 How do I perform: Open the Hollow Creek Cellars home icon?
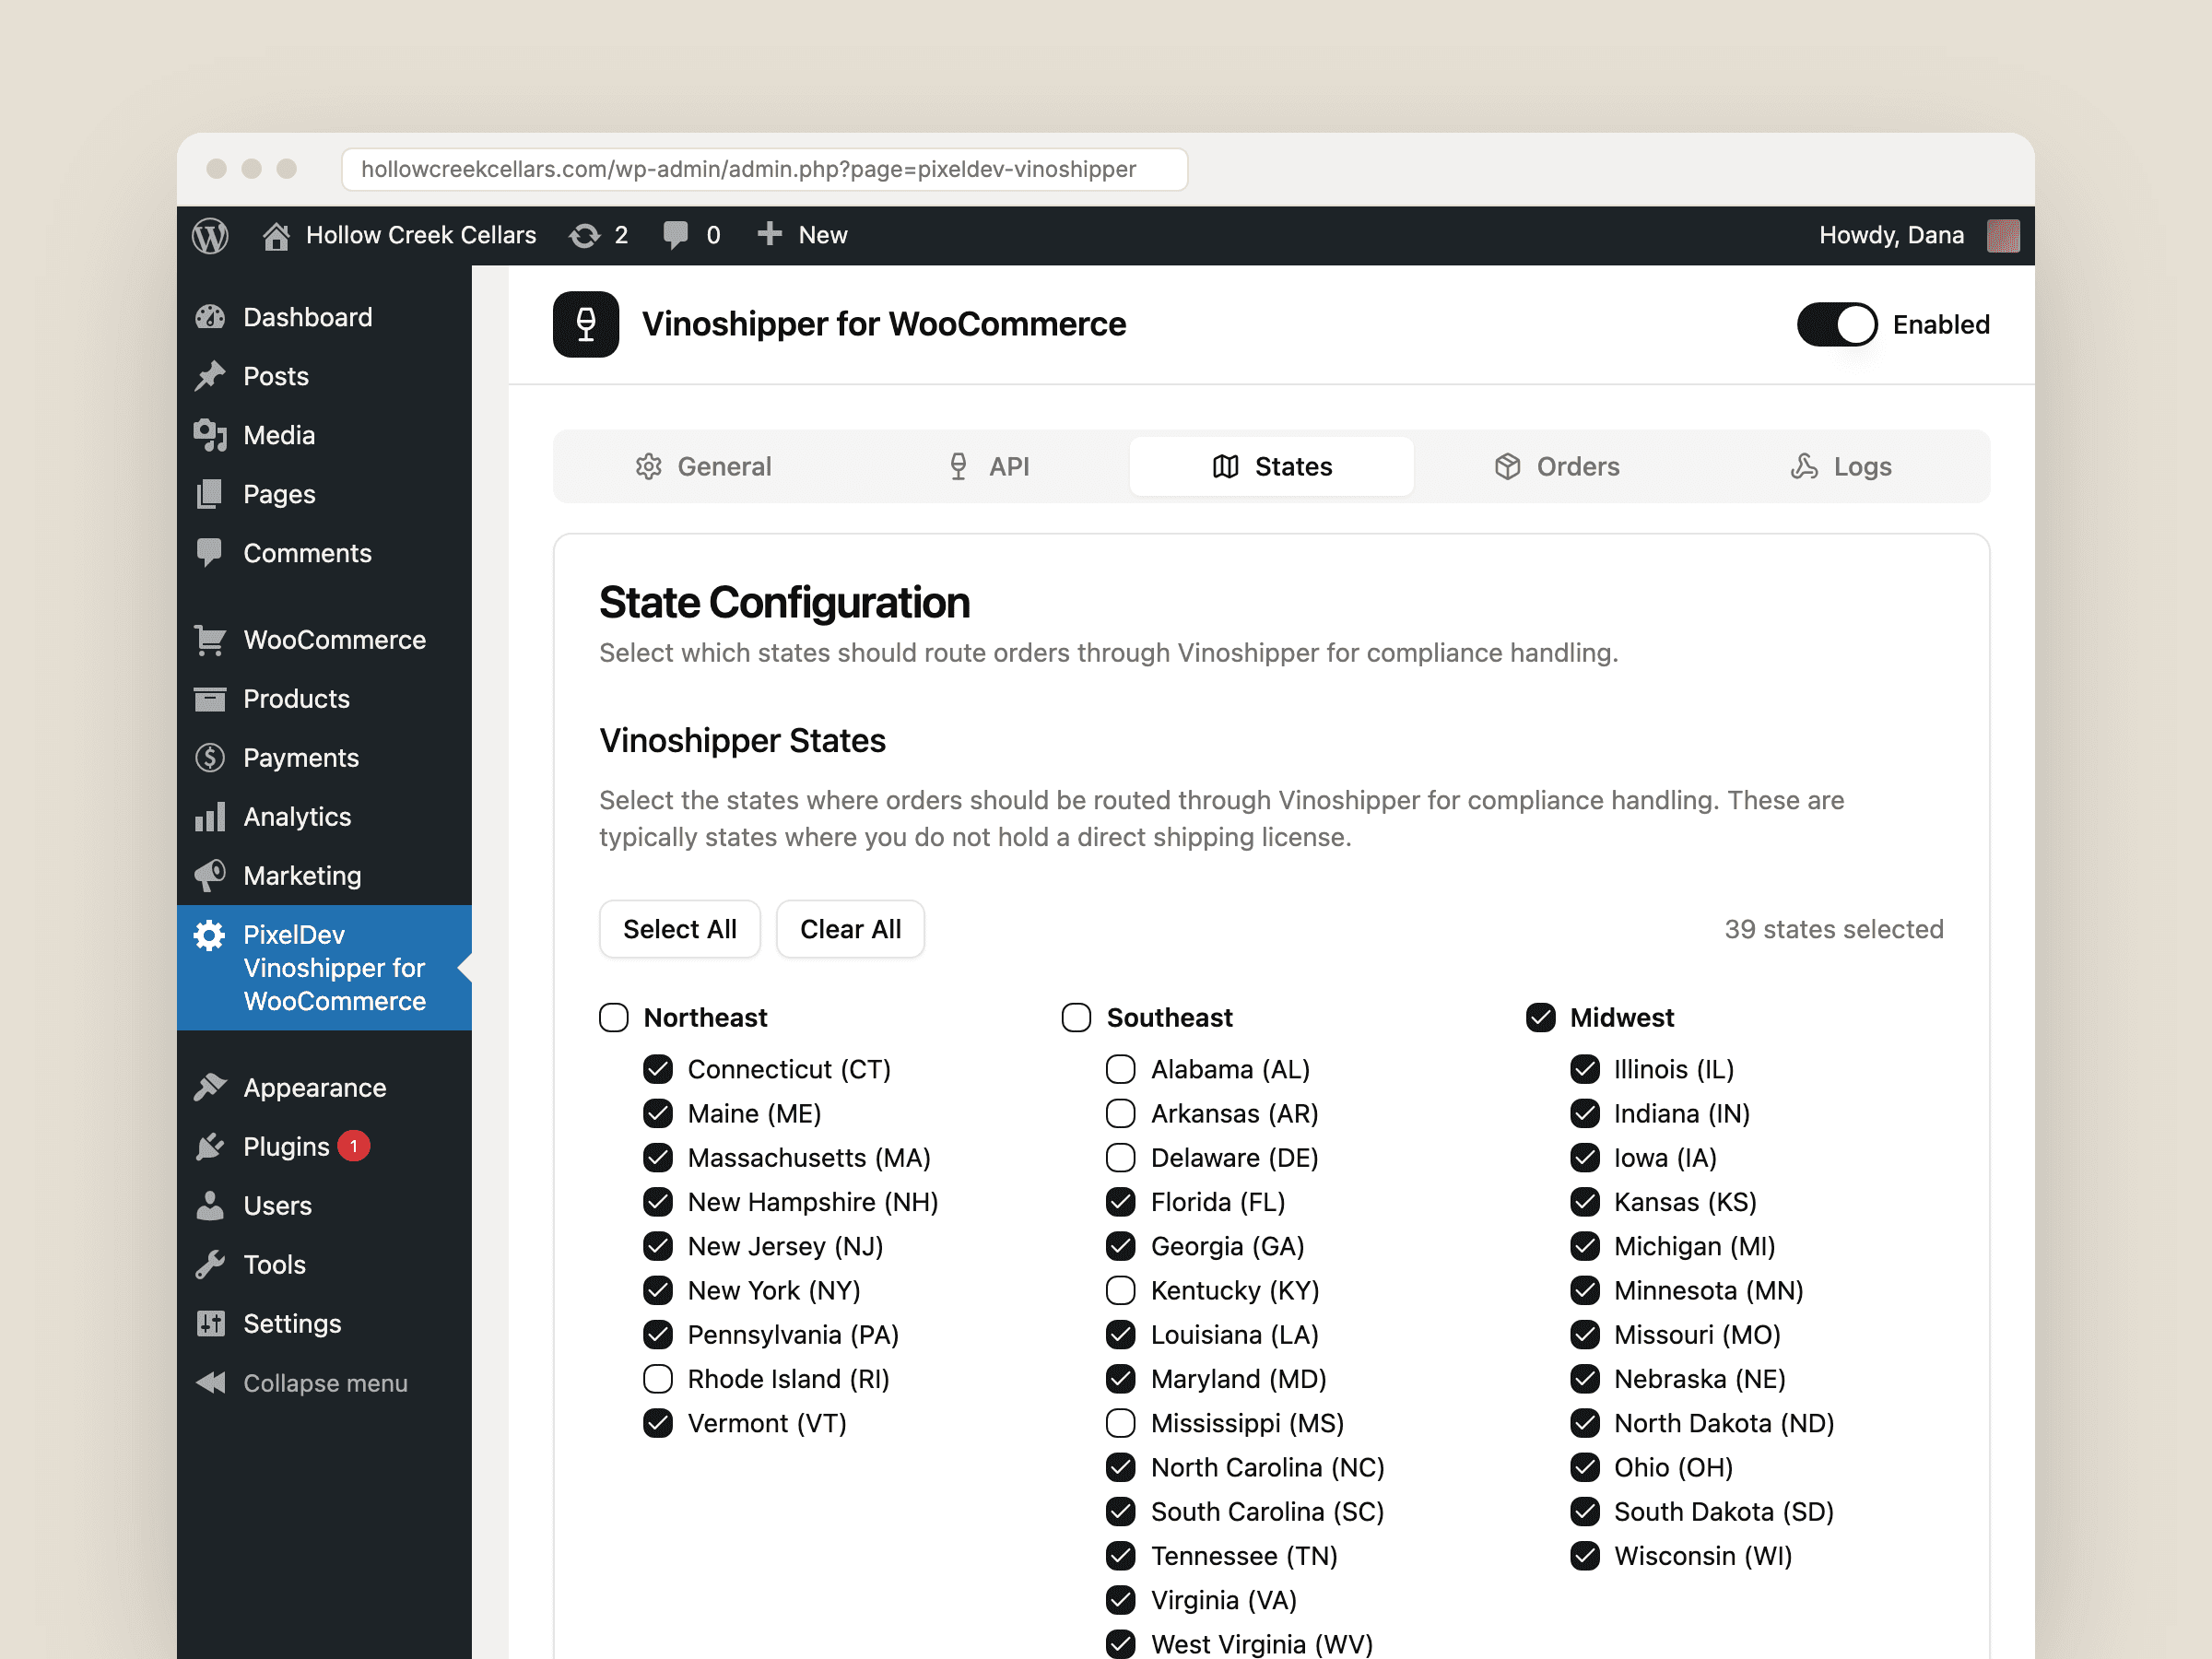tap(276, 236)
